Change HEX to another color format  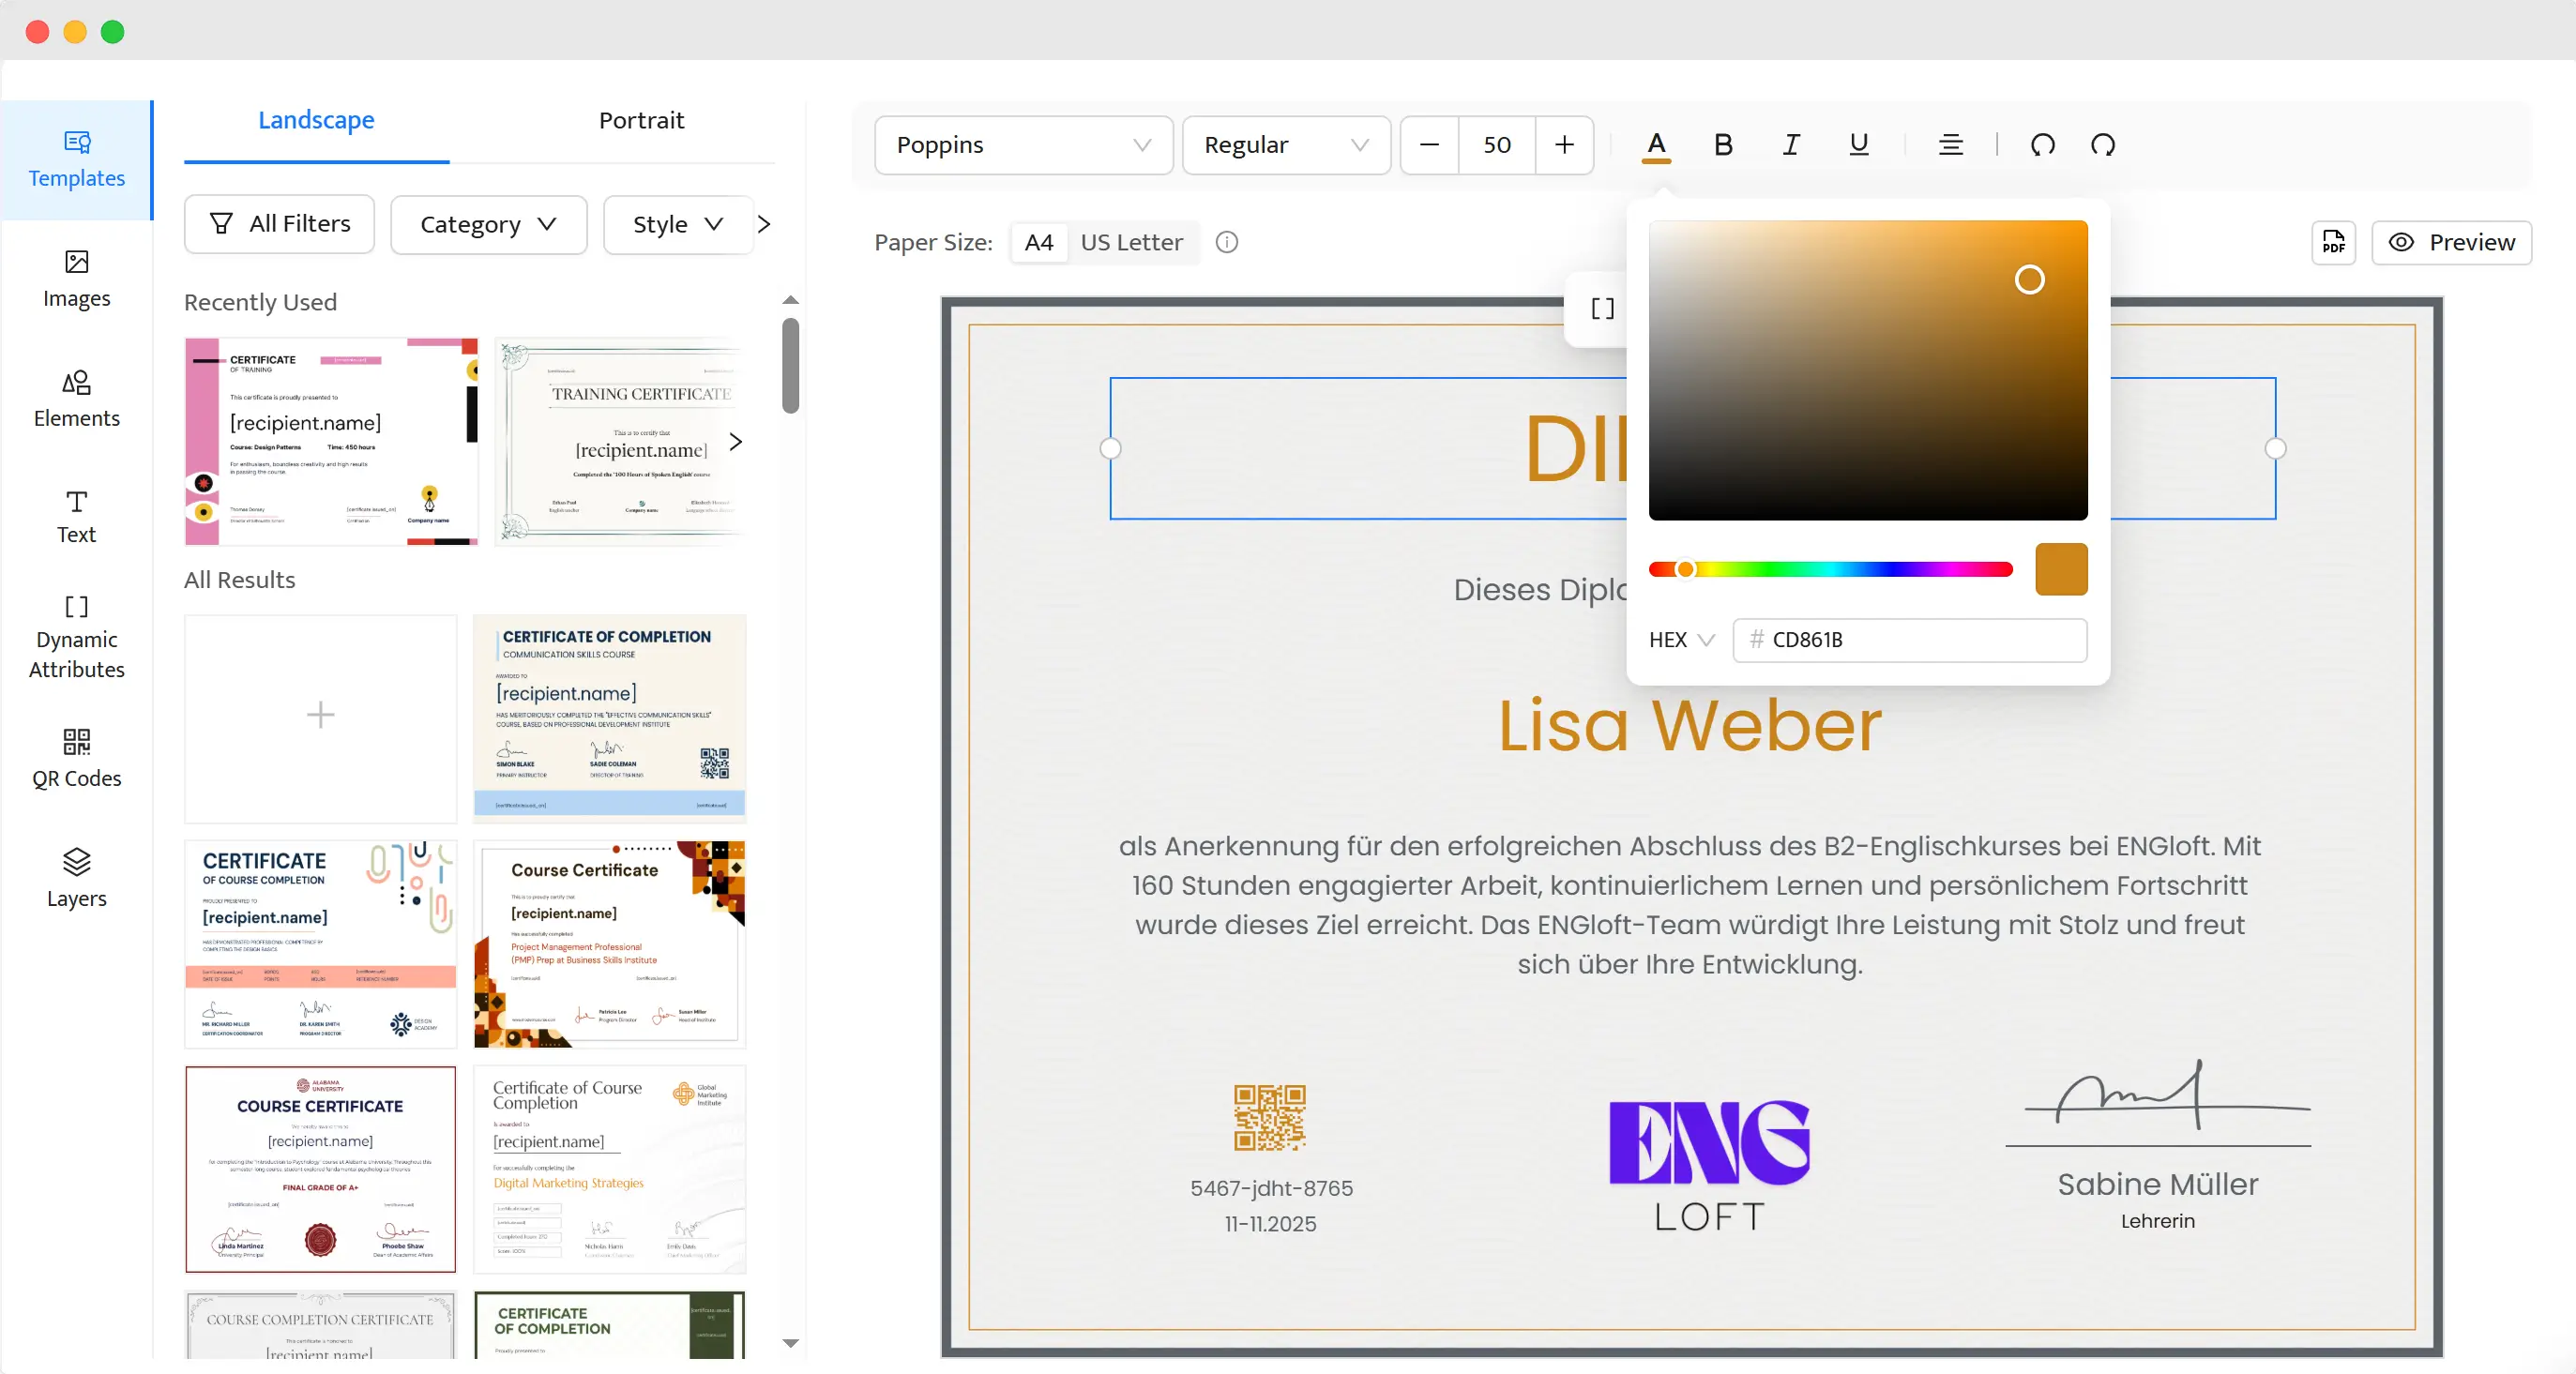point(1680,640)
